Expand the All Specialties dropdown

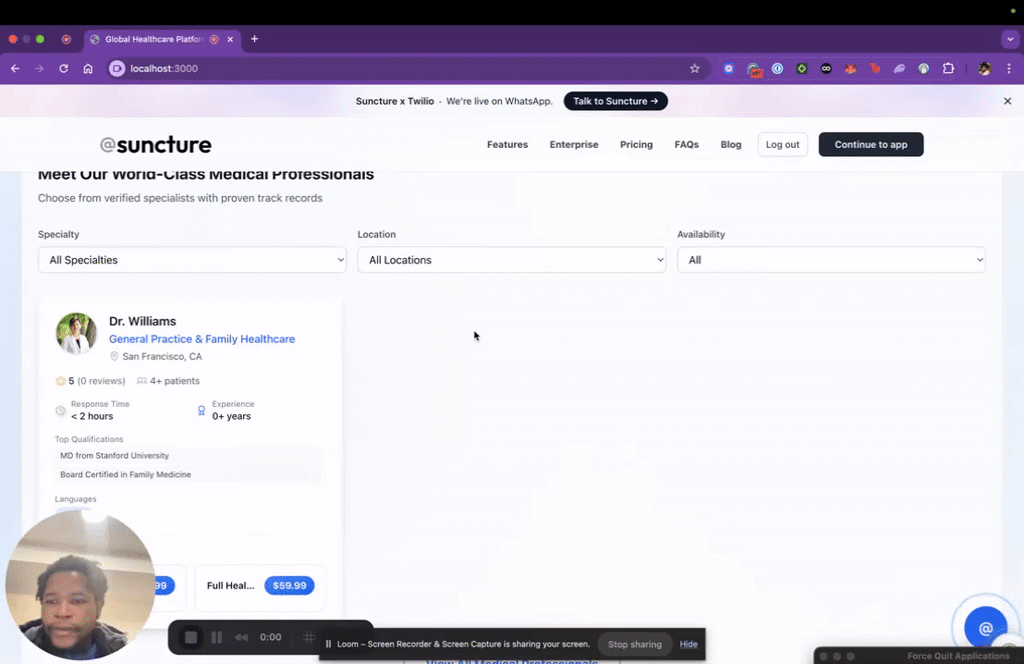coord(192,260)
